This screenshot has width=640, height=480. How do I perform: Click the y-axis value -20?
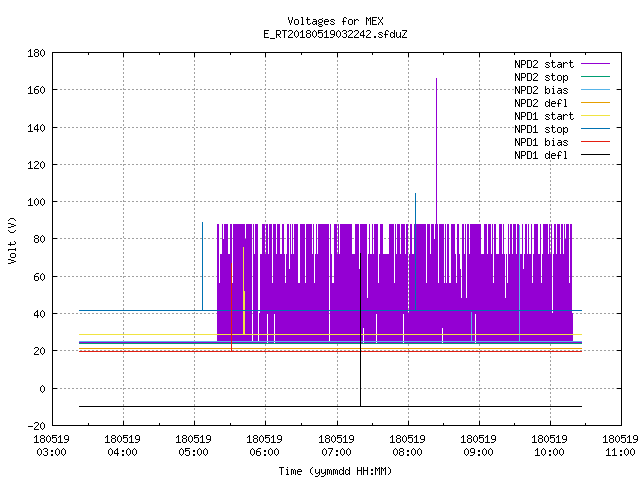[x=36, y=426]
